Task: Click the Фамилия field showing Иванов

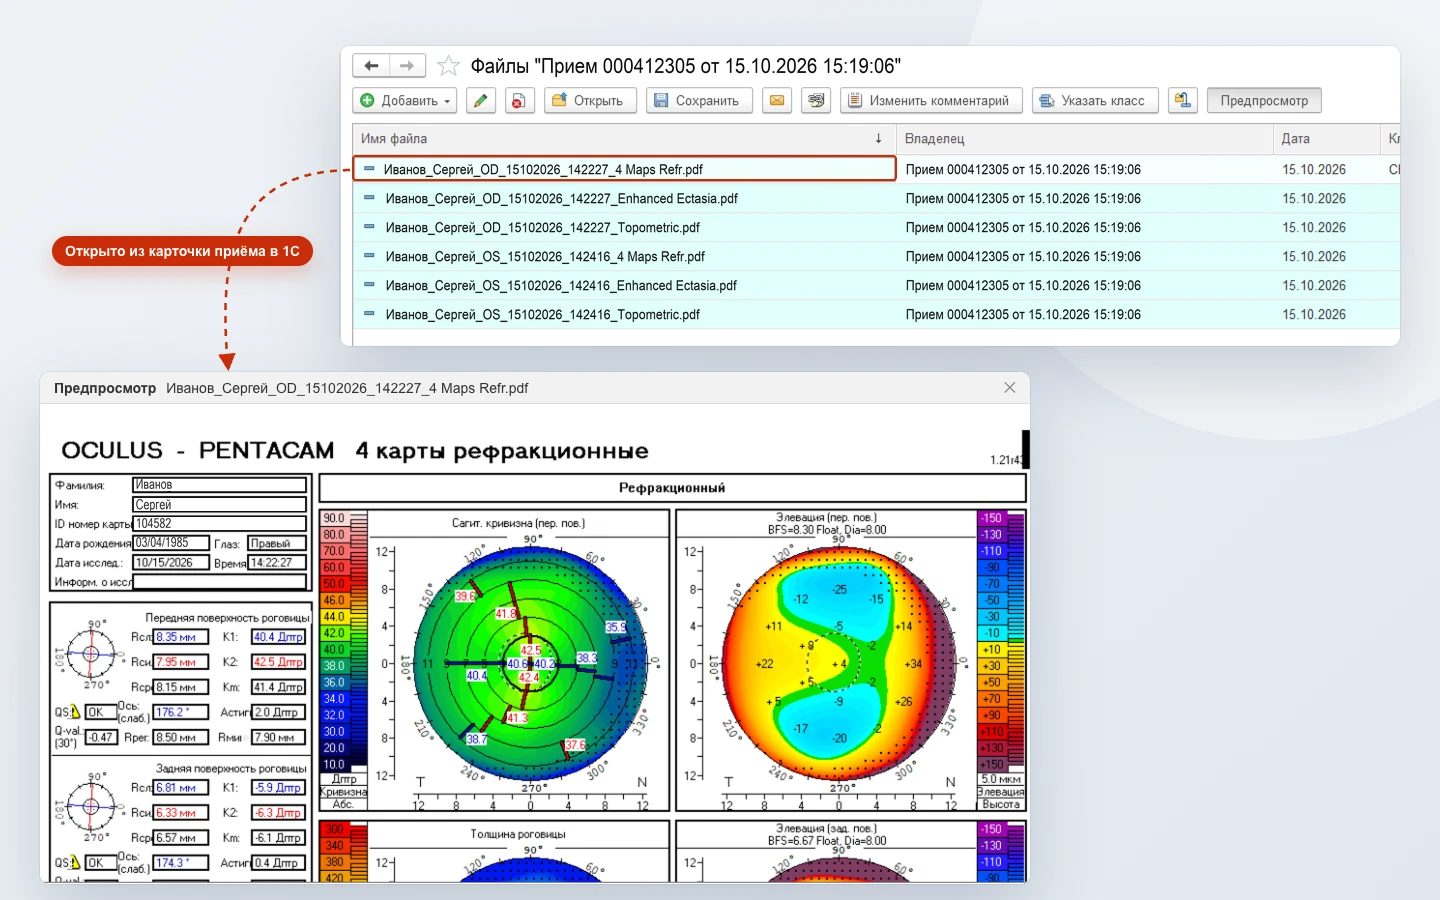Action: (219, 485)
